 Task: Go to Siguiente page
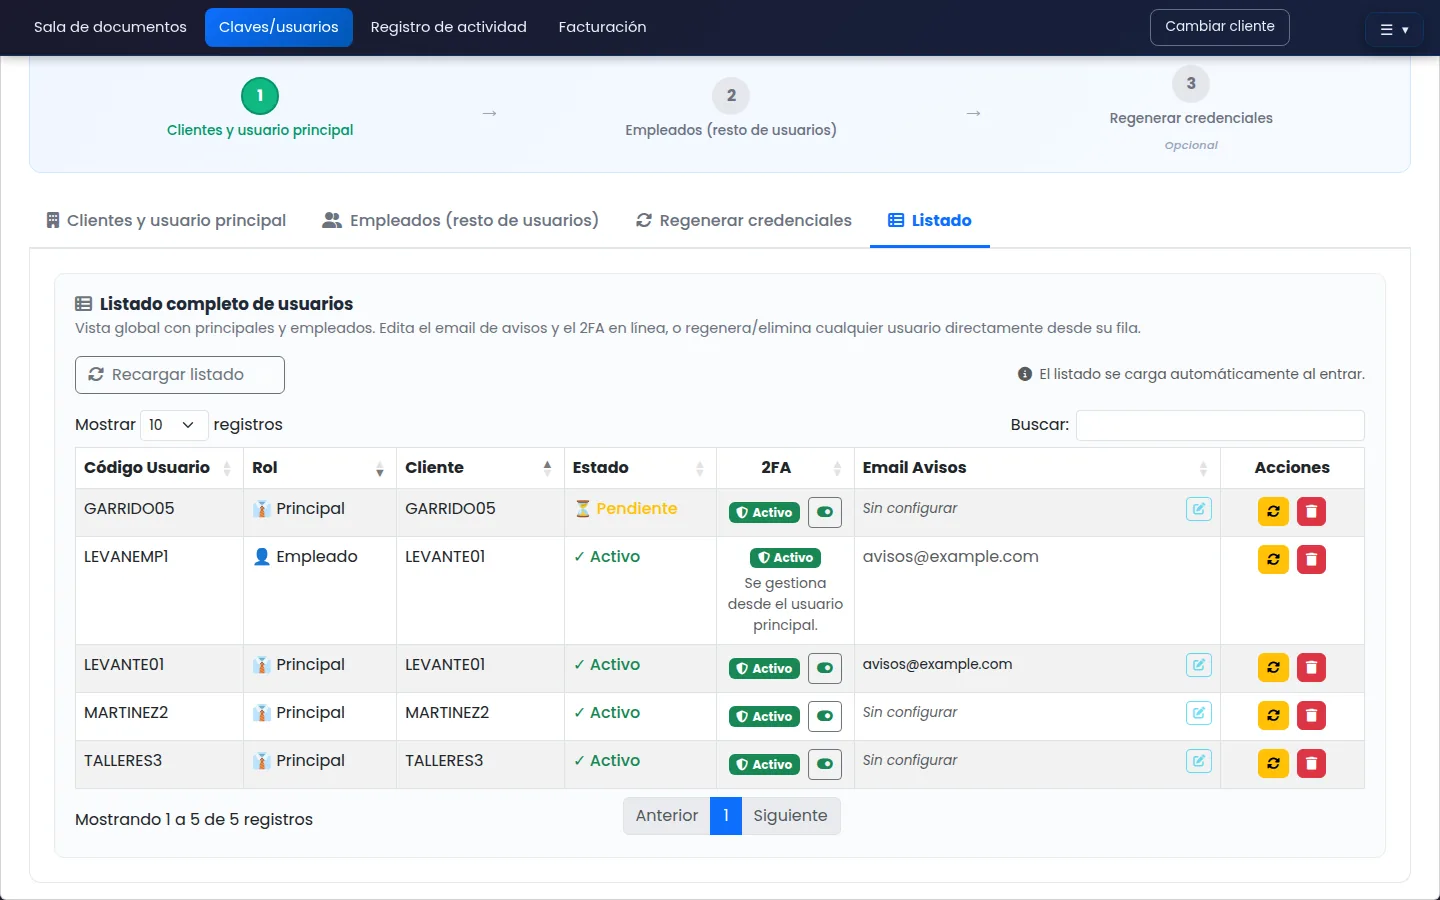[x=791, y=816]
